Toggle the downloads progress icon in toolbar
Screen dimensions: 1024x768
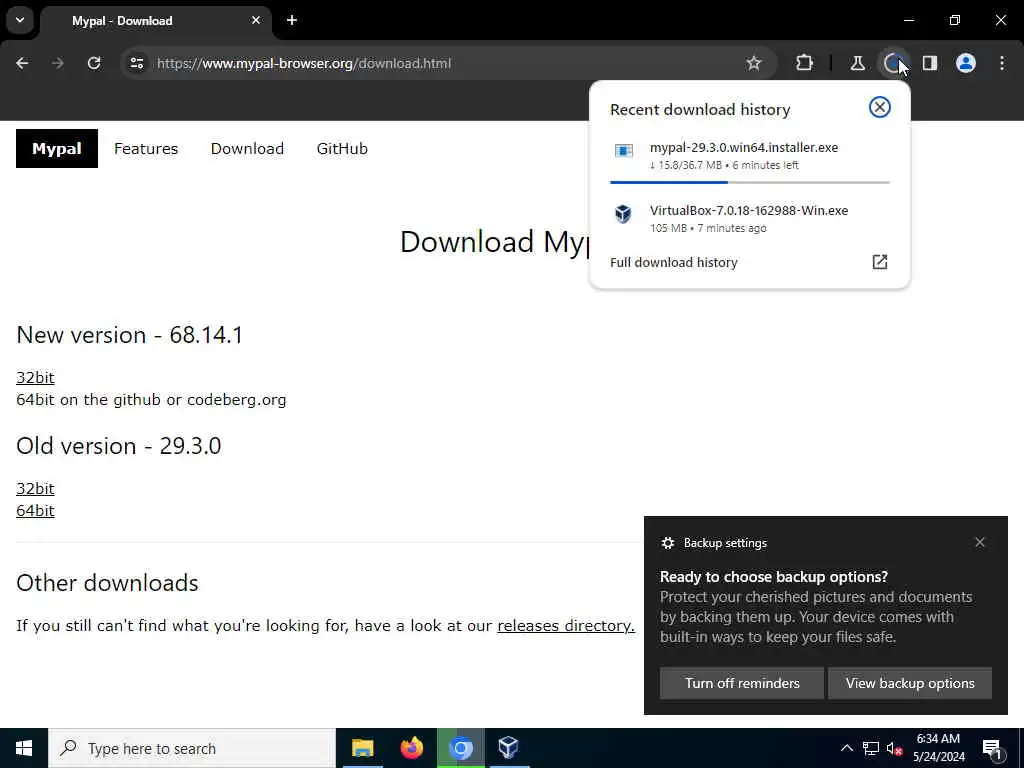(x=893, y=63)
